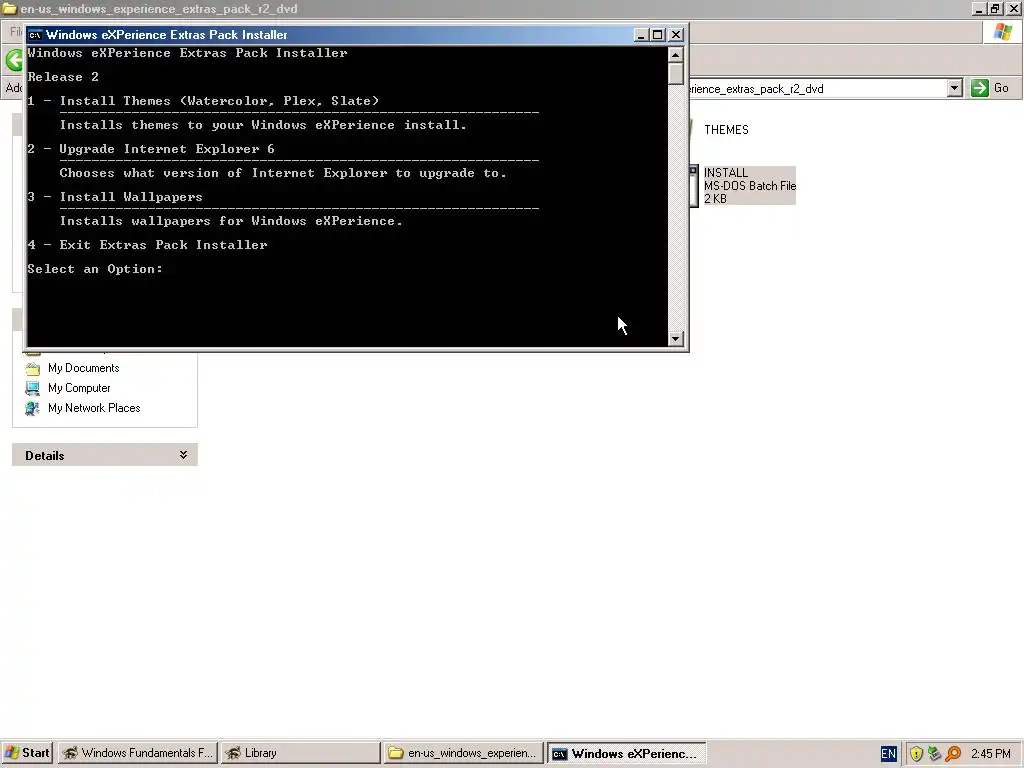Image resolution: width=1024 pixels, height=768 pixels.
Task: Restore down the Explorer window
Action: (995, 8)
